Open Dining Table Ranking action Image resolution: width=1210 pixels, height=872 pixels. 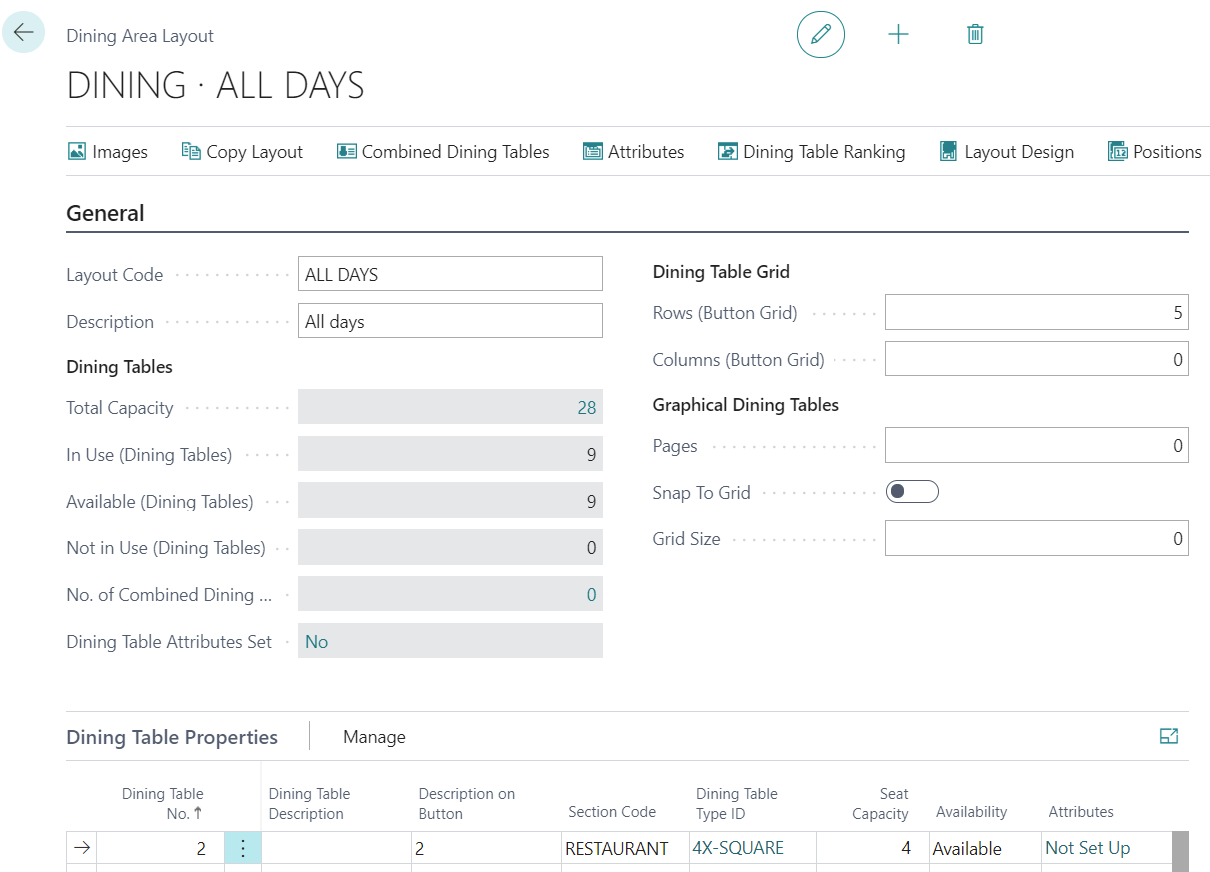pos(811,152)
